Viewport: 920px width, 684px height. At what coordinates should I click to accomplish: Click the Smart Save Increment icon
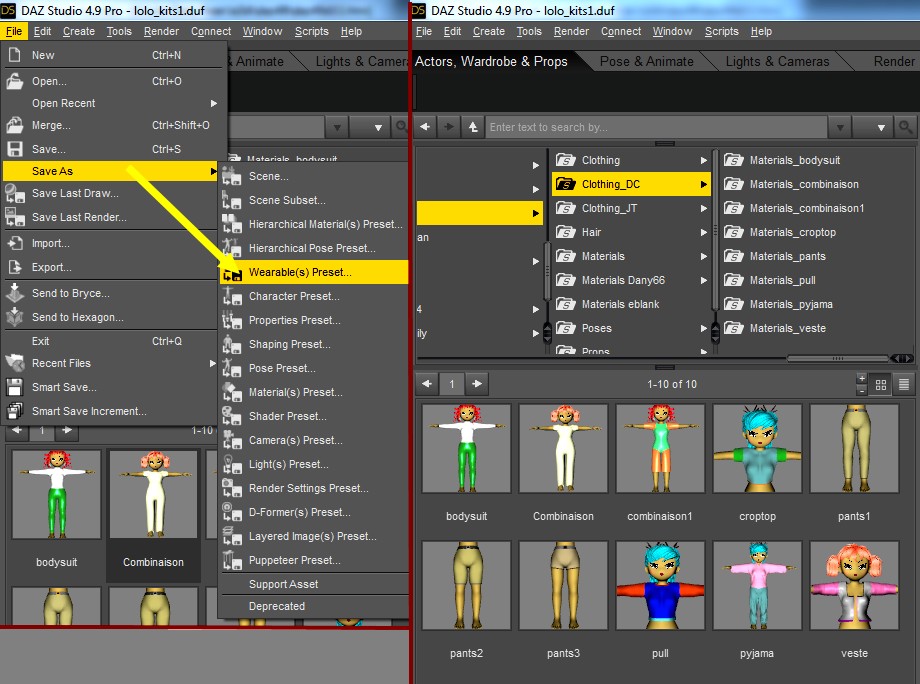[15, 411]
